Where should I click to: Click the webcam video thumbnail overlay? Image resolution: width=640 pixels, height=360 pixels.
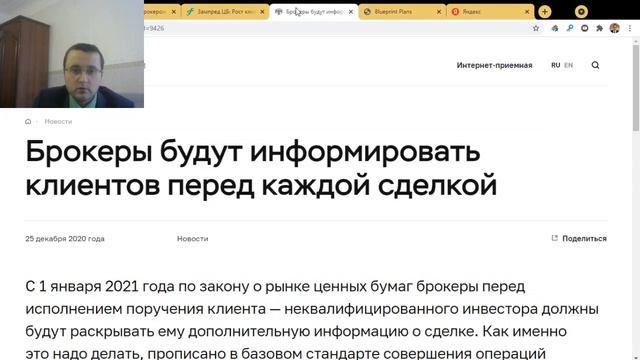pos(72,54)
